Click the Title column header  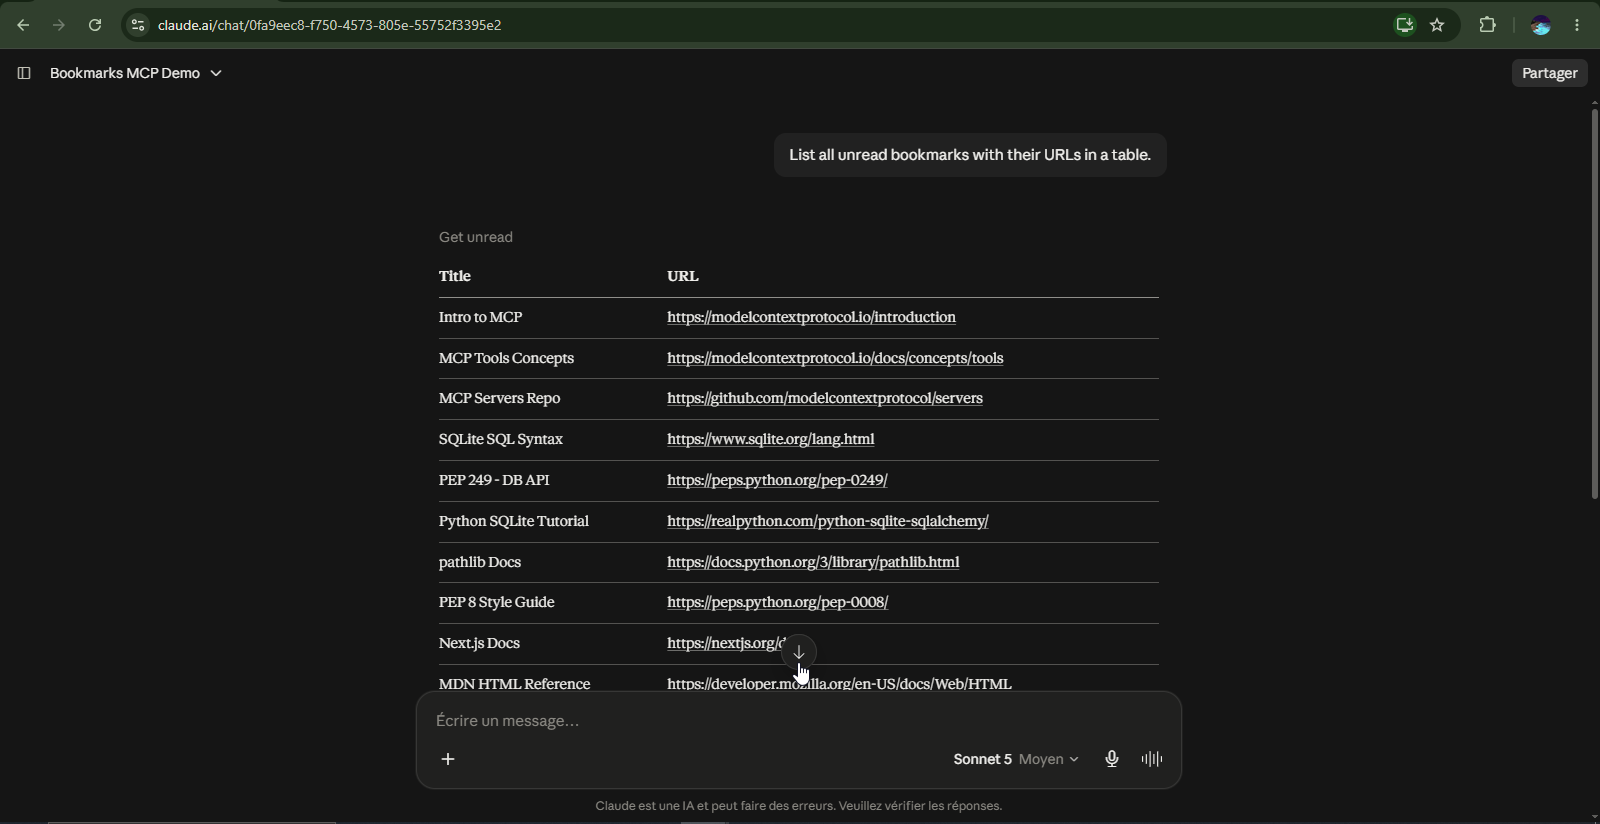click(x=454, y=276)
